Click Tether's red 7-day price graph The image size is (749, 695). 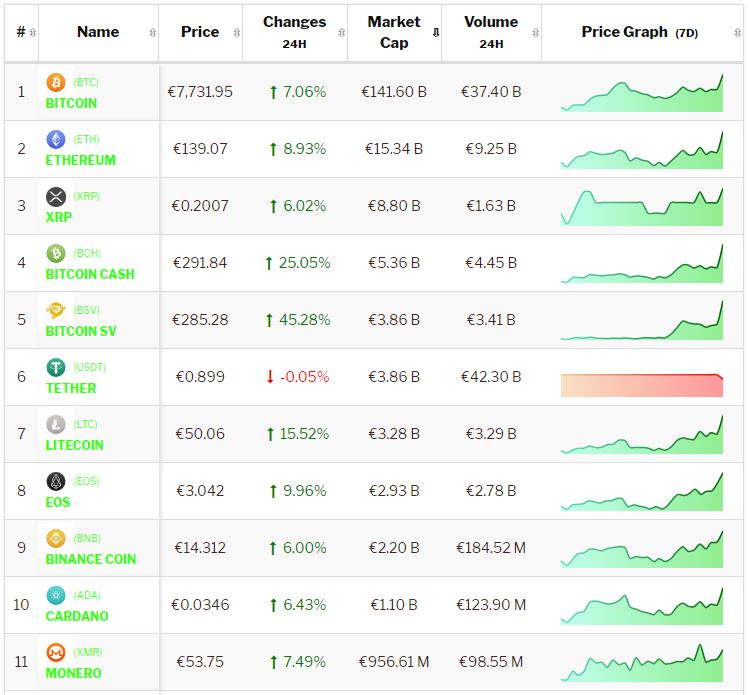click(x=641, y=385)
